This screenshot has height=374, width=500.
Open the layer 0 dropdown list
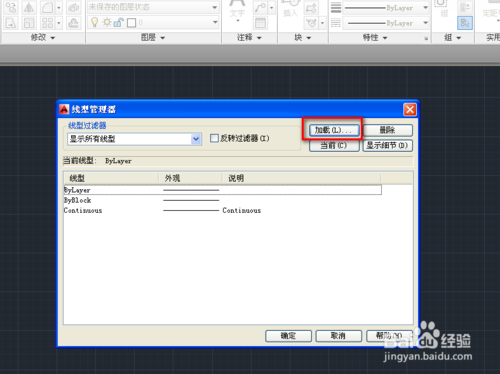215,23
